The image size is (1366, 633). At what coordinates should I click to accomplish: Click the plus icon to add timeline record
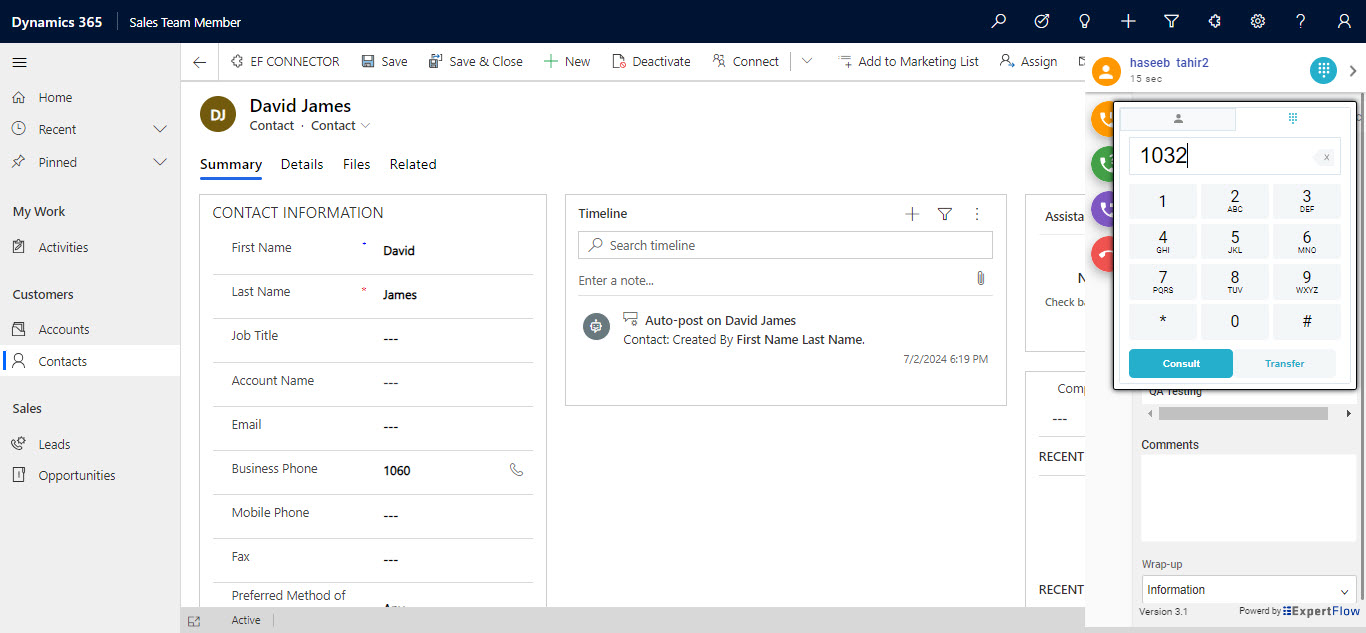pyautogui.click(x=912, y=214)
